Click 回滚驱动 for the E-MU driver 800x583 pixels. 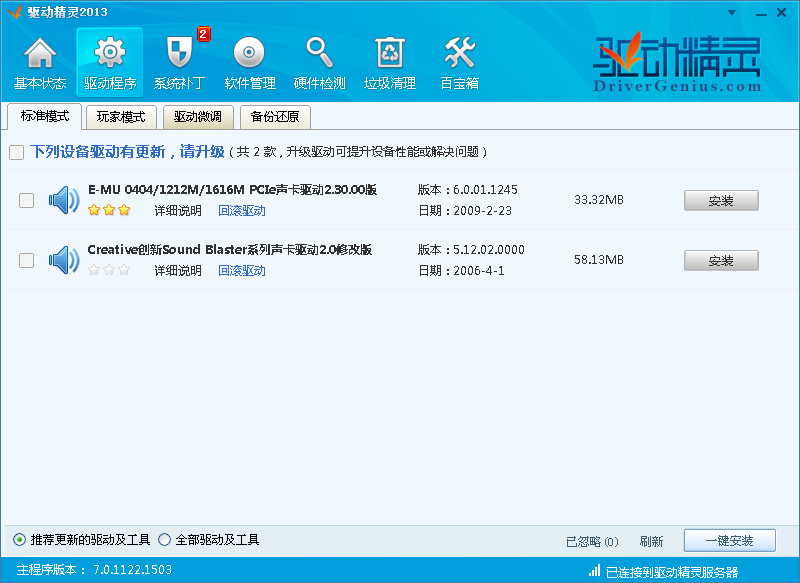pyautogui.click(x=242, y=211)
